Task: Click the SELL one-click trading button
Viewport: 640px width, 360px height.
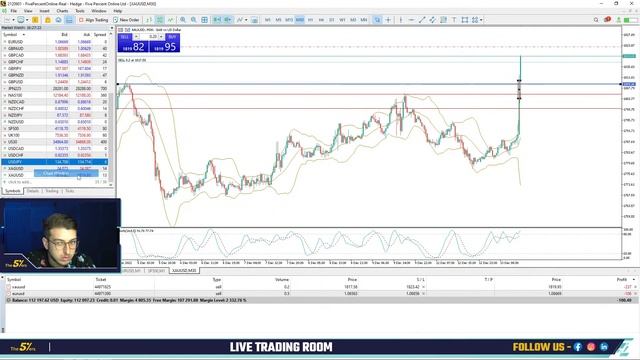Action: click(125, 37)
